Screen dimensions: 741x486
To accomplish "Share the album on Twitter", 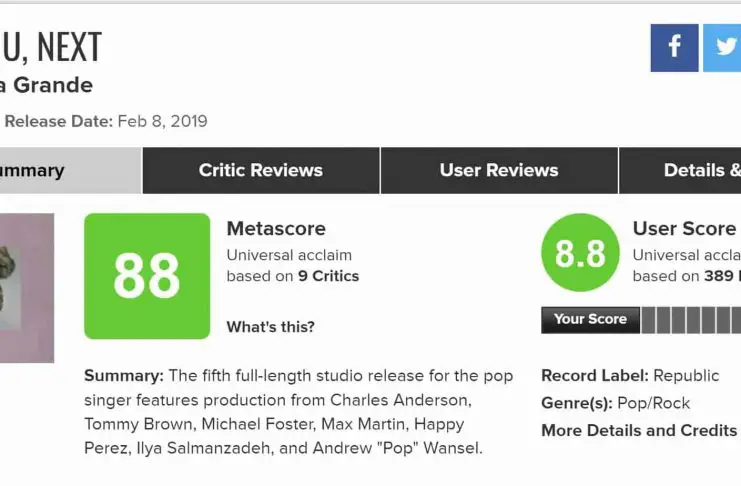I will 724,48.
